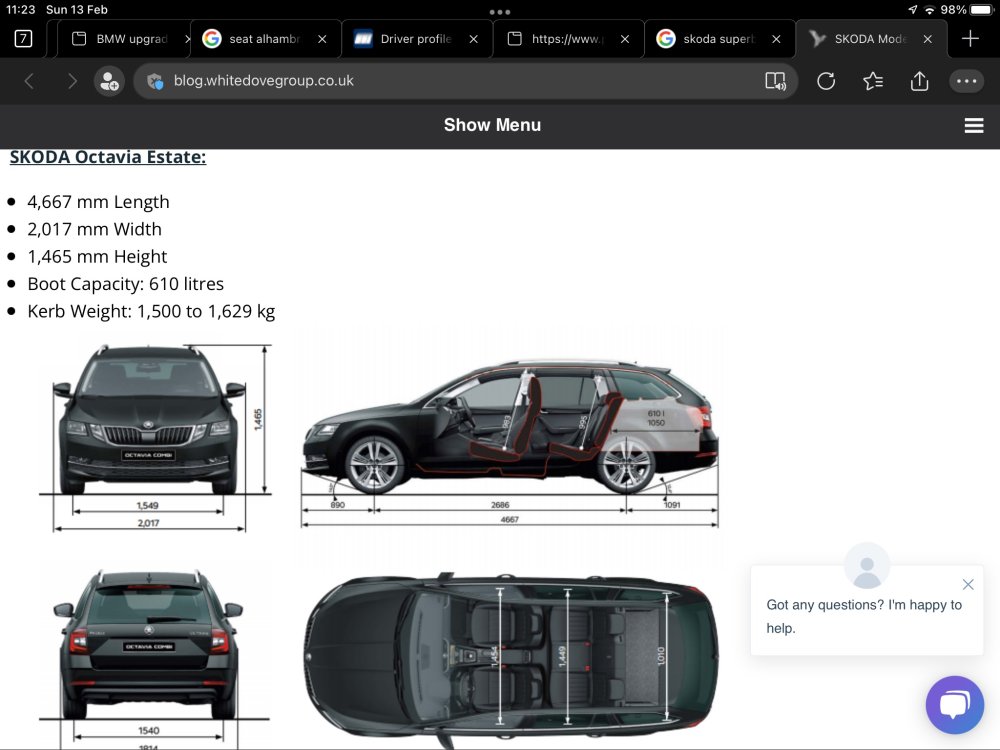Open the favorites list icon

pos(872,81)
